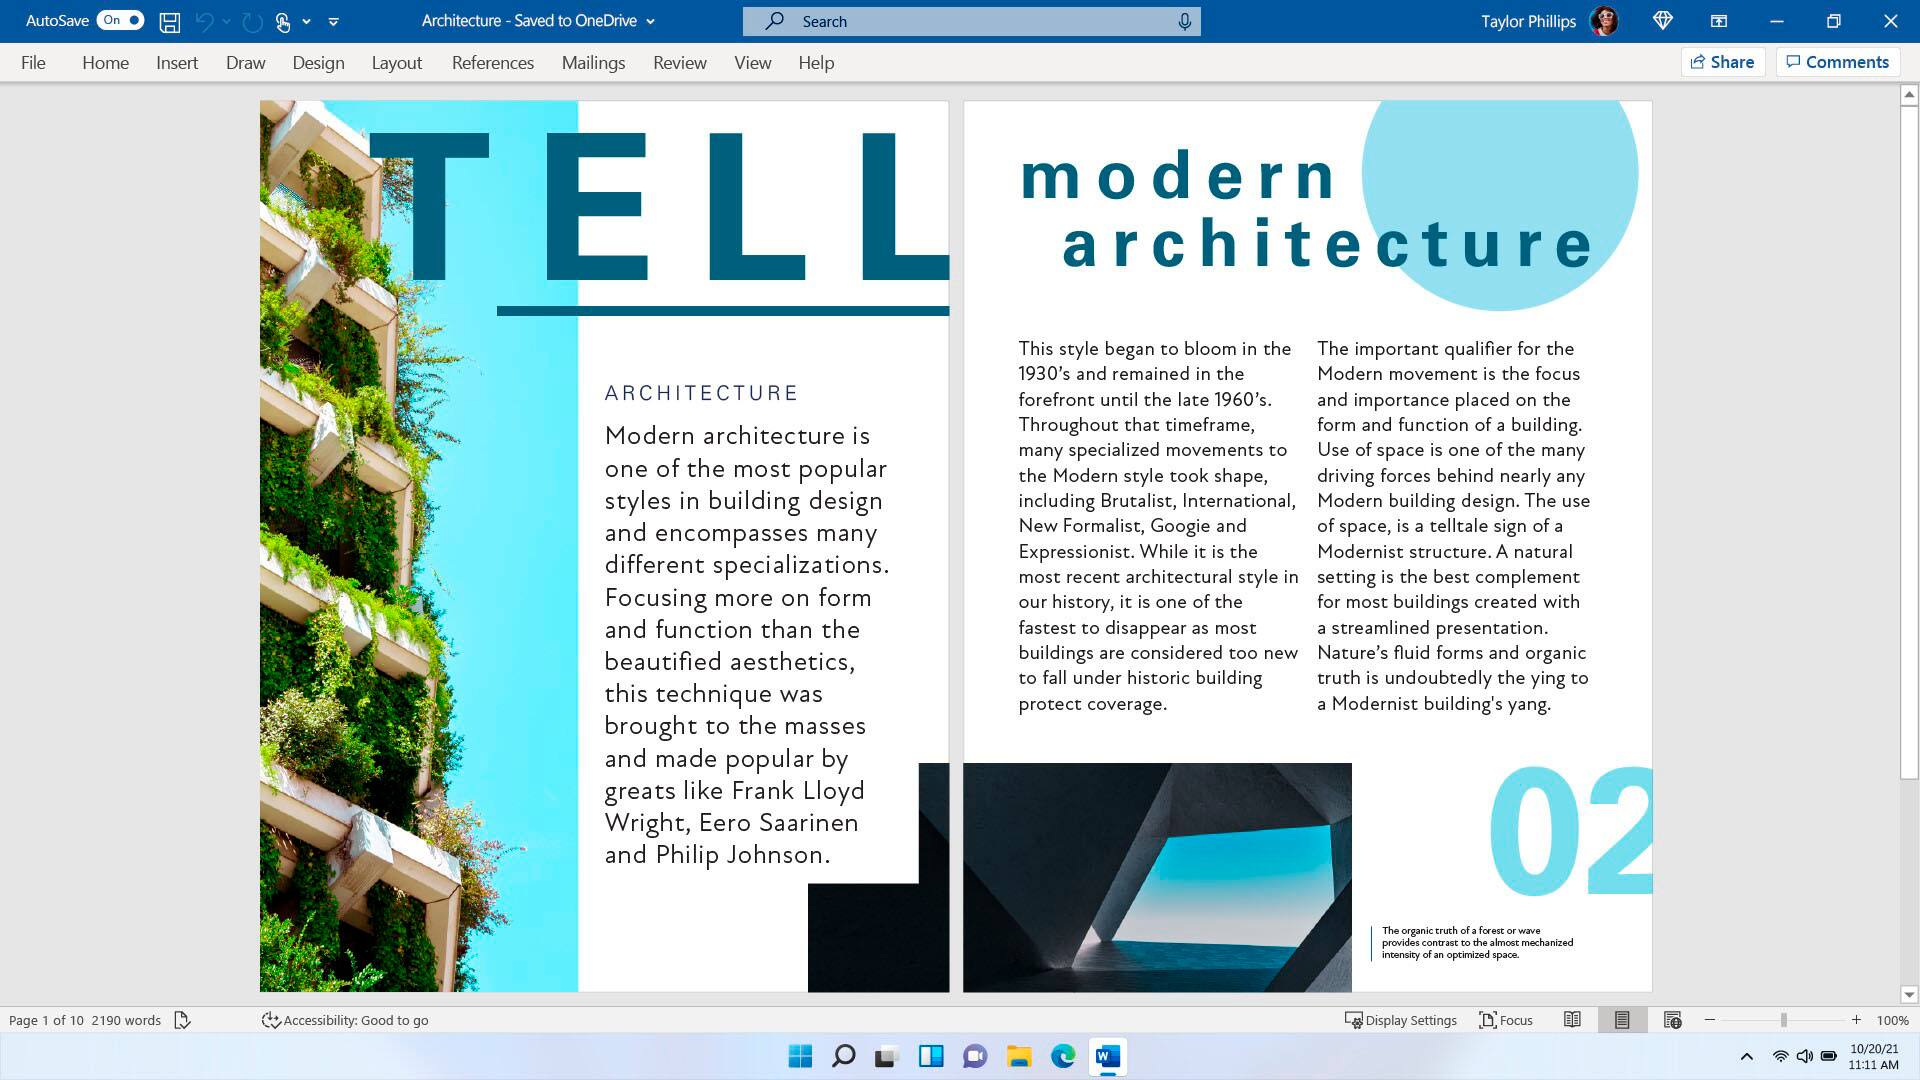Click the Accessibility status icon
The image size is (1920, 1080).
coord(270,1019)
